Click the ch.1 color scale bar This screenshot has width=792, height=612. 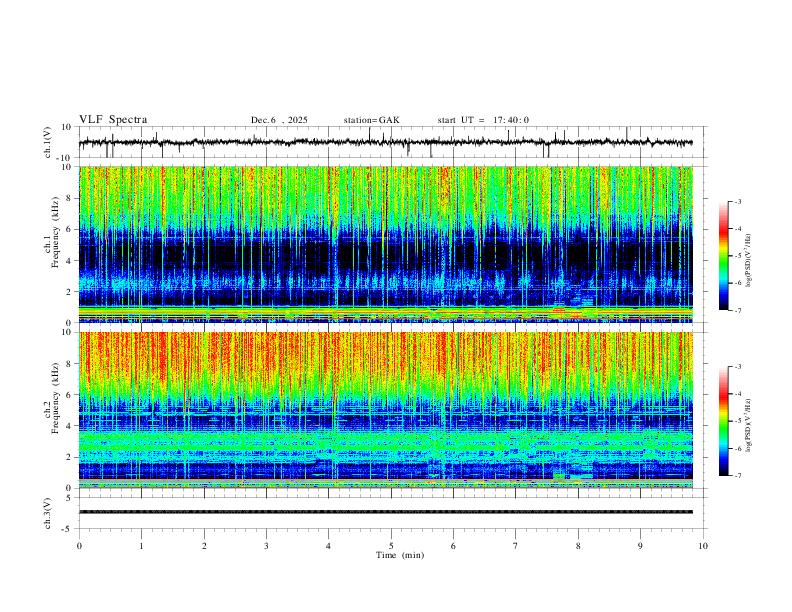pos(723,256)
